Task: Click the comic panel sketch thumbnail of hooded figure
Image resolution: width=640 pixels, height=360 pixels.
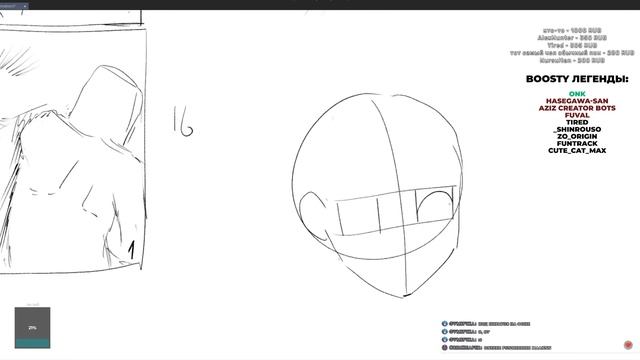Action: (73, 149)
